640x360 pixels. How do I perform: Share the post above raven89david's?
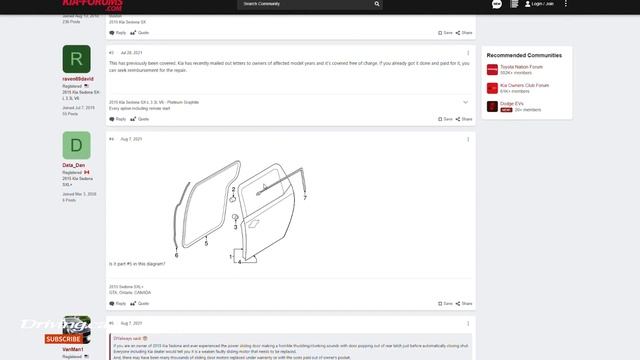pos(464,33)
